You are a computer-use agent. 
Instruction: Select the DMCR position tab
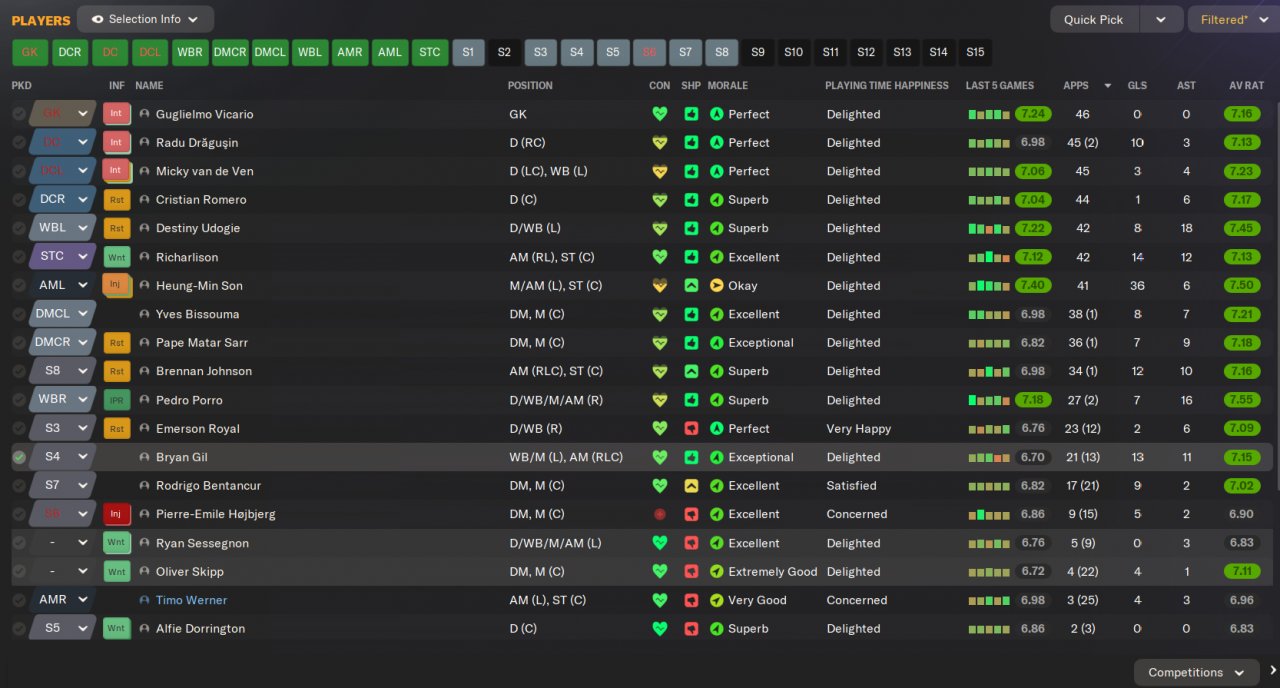click(x=230, y=53)
